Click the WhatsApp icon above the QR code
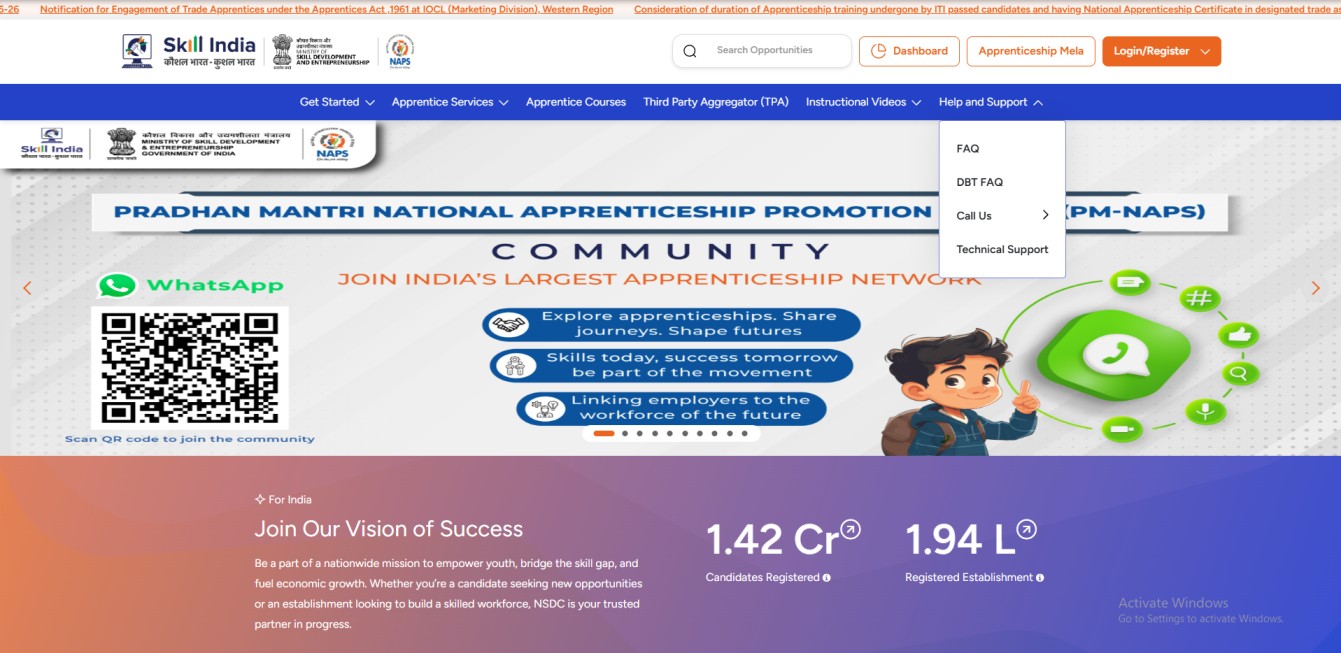 [x=117, y=285]
